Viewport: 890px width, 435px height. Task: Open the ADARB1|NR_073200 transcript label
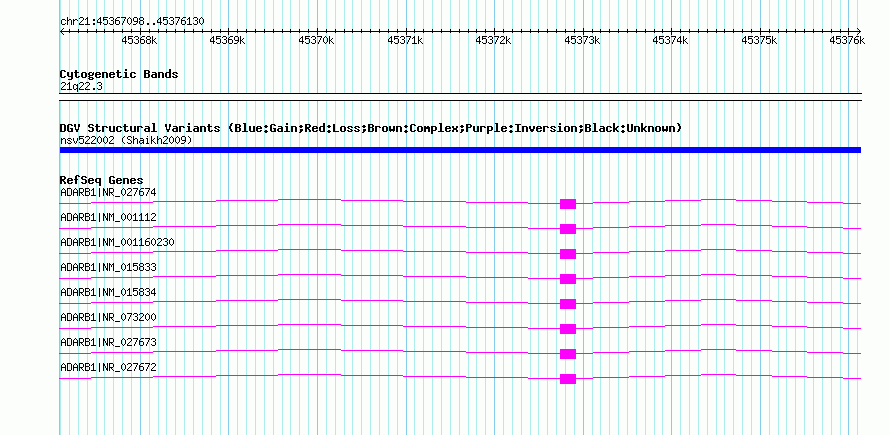(108, 317)
